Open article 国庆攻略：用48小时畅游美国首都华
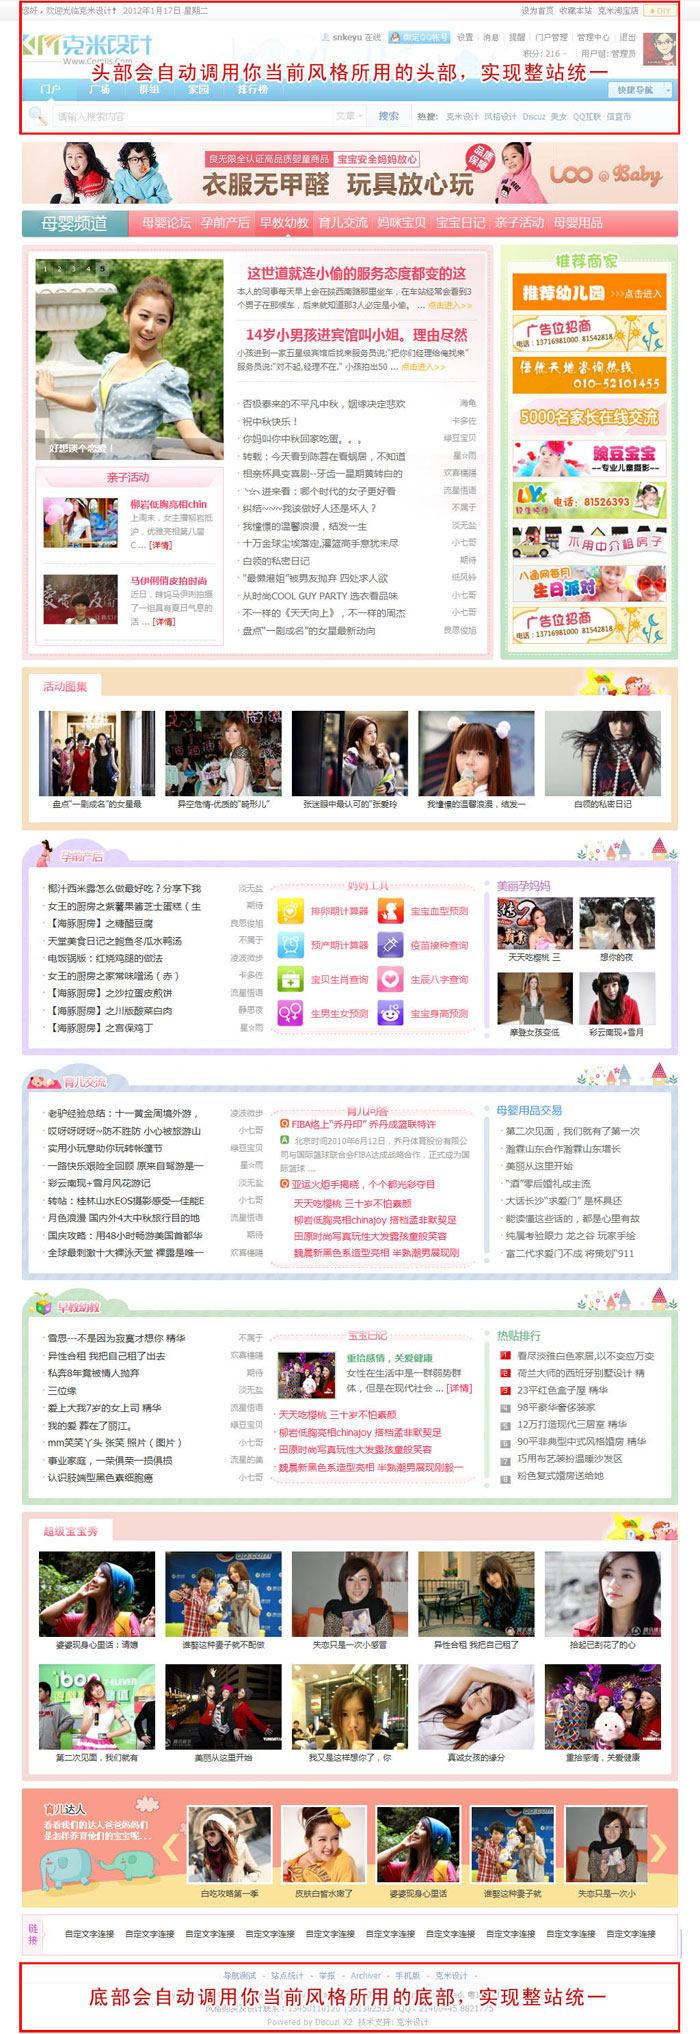This screenshot has width=700, height=2034. 125,1235
